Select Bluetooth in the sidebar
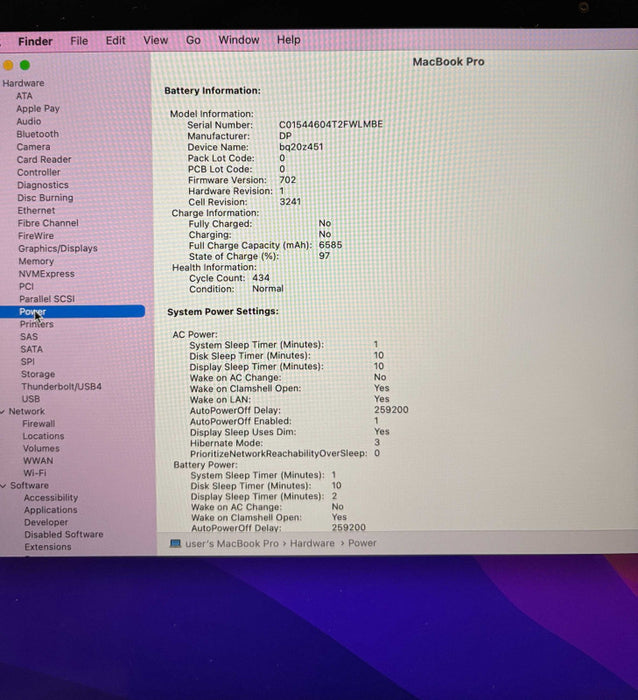Image resolution: width=638 pixels, height=700 pixels. click(38, 134)
